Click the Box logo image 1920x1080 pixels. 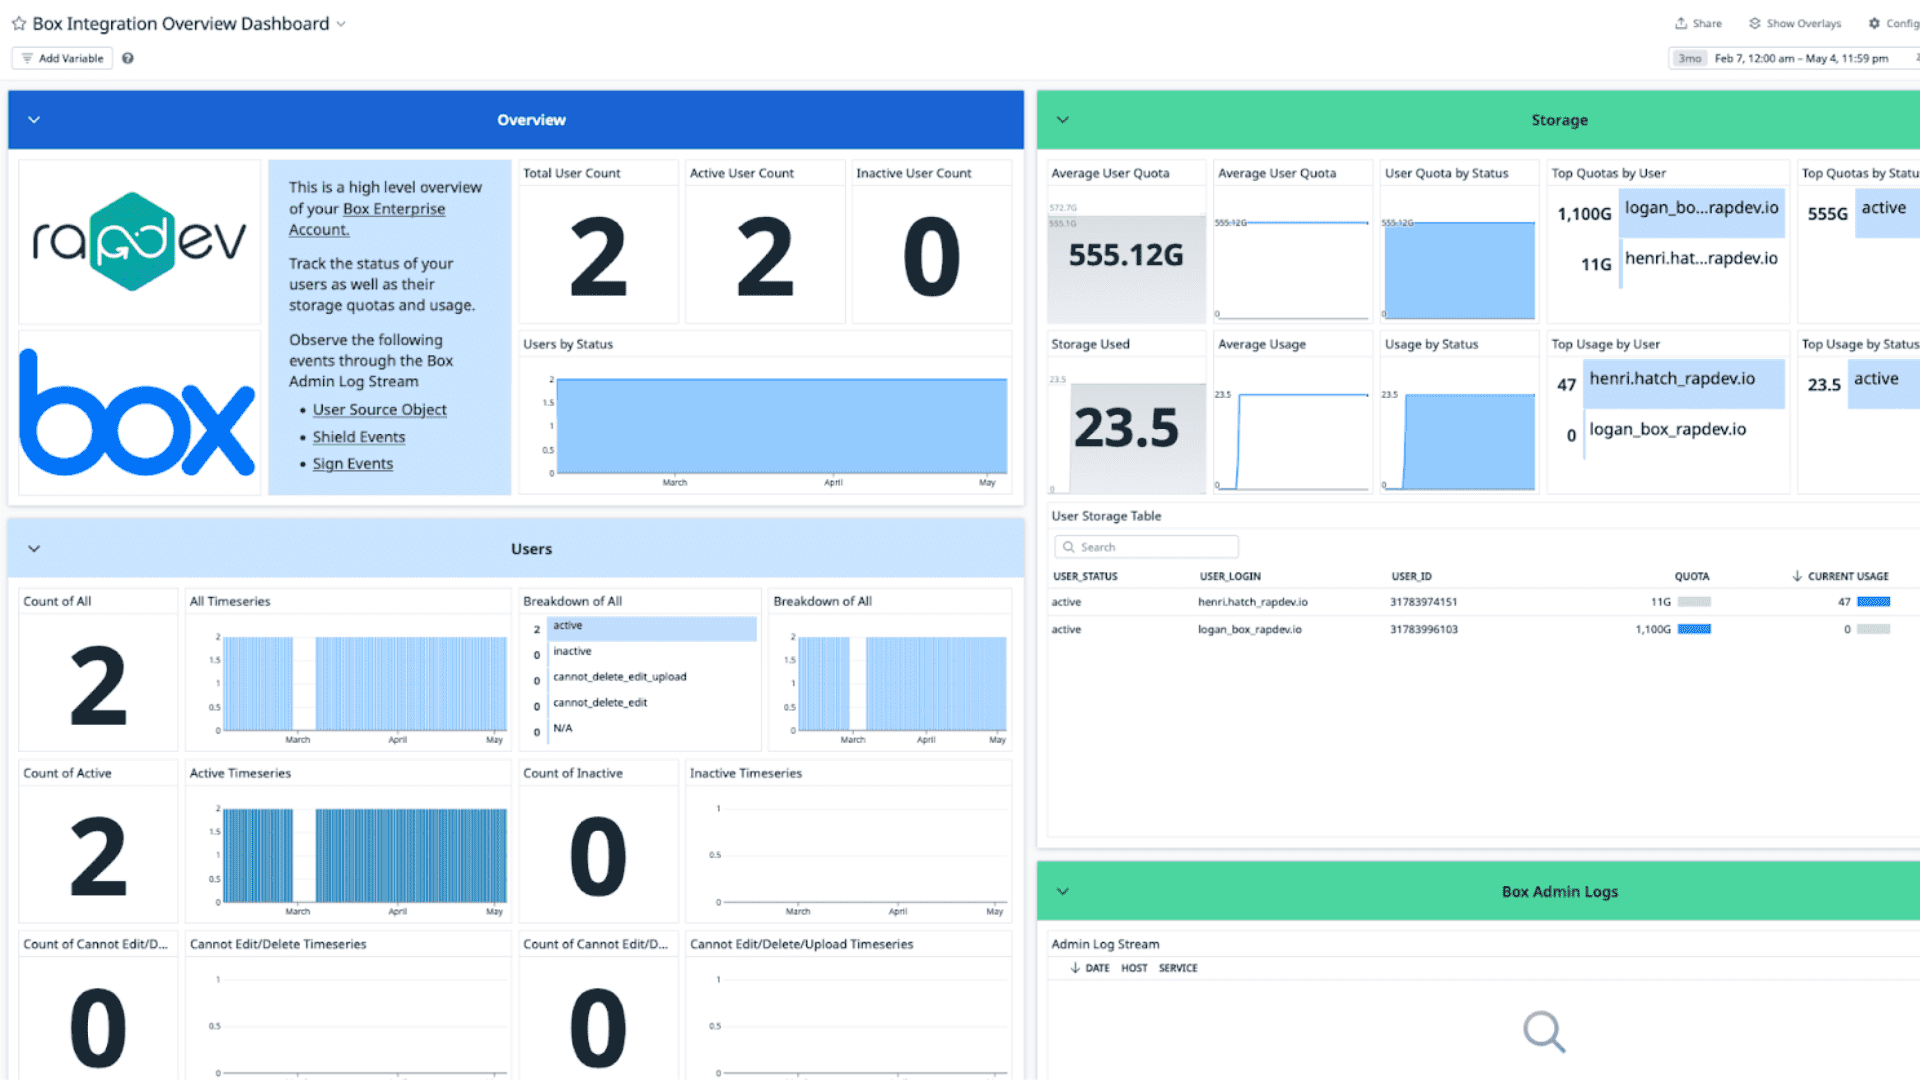139,412
